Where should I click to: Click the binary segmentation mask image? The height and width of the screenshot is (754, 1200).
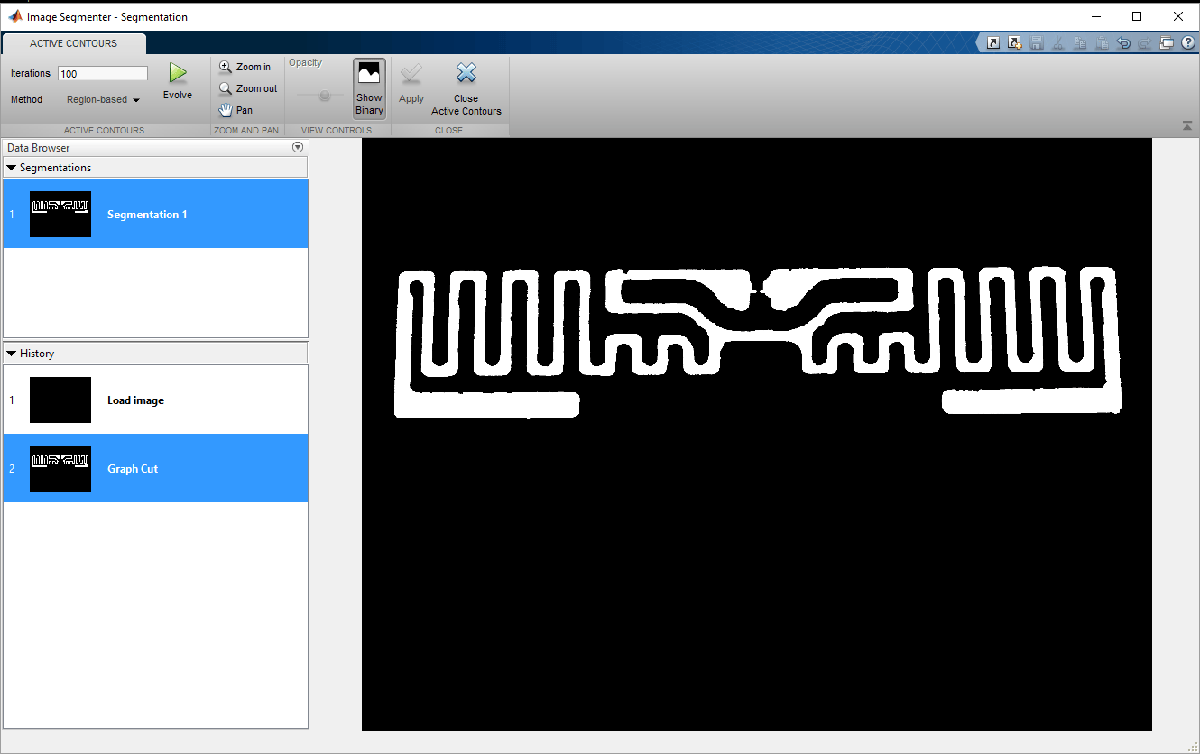(x=757, y=434)
